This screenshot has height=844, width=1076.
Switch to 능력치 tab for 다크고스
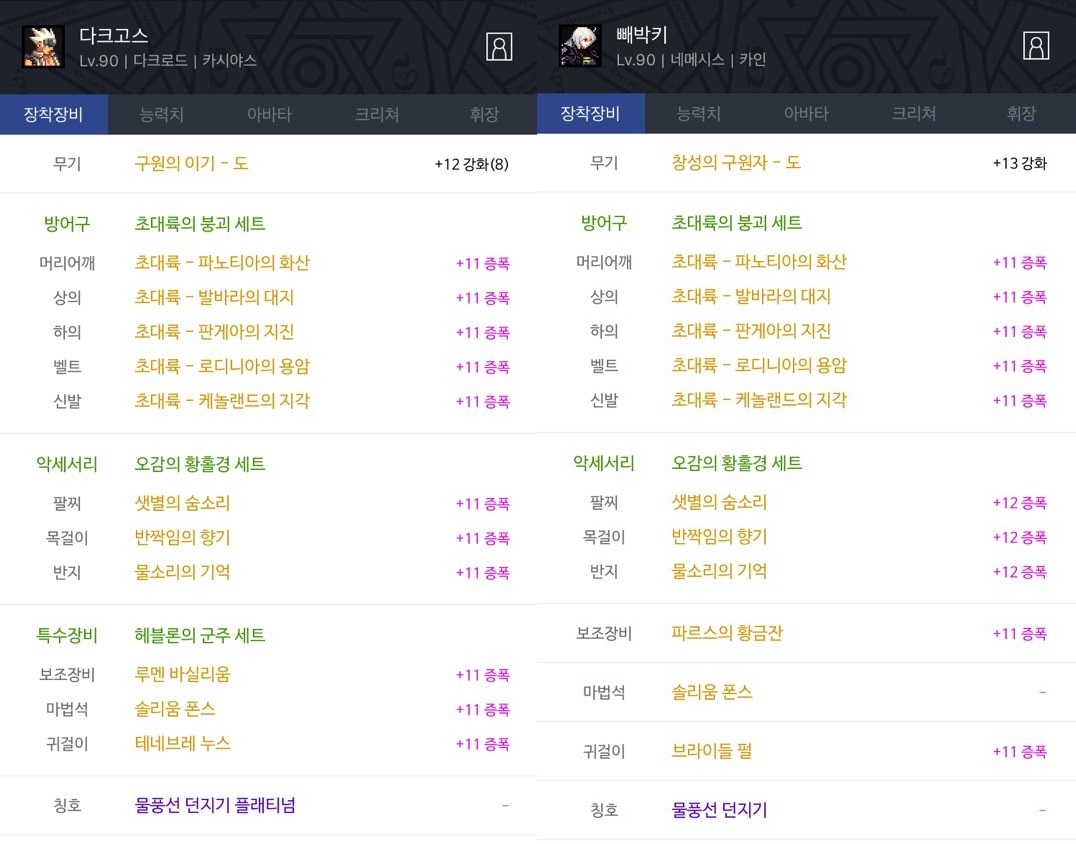point(161,114)
